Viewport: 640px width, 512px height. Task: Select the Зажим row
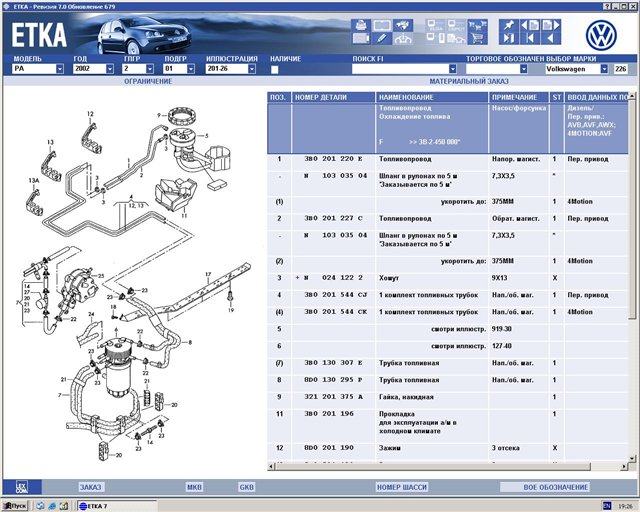coord(447,448)
